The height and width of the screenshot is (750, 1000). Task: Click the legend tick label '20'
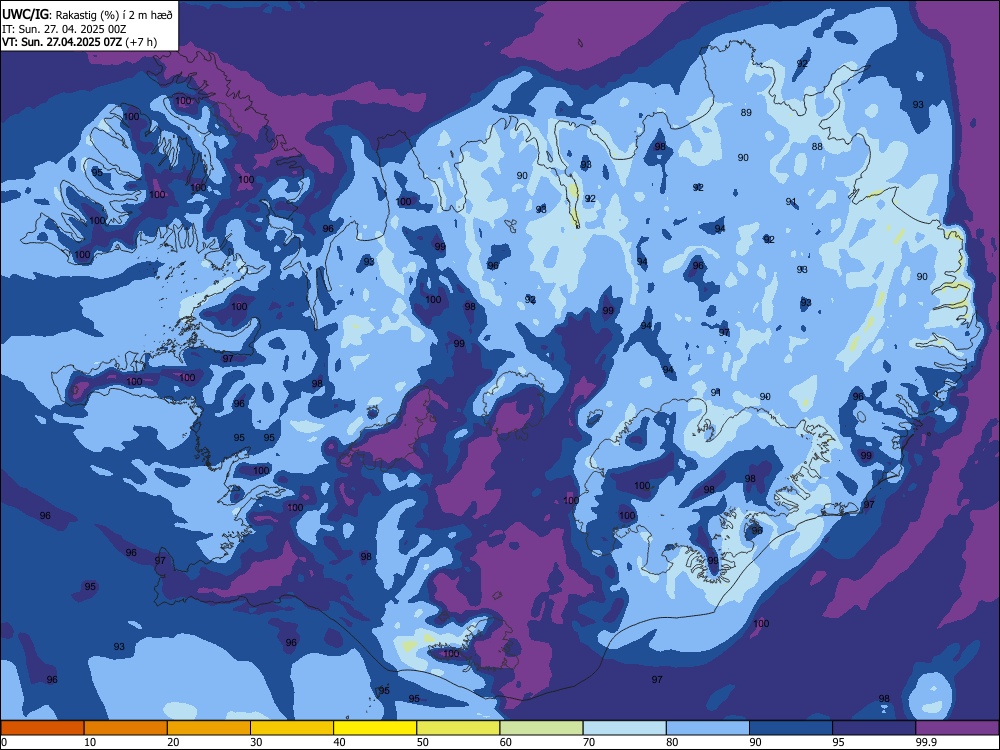pos(173,742)
